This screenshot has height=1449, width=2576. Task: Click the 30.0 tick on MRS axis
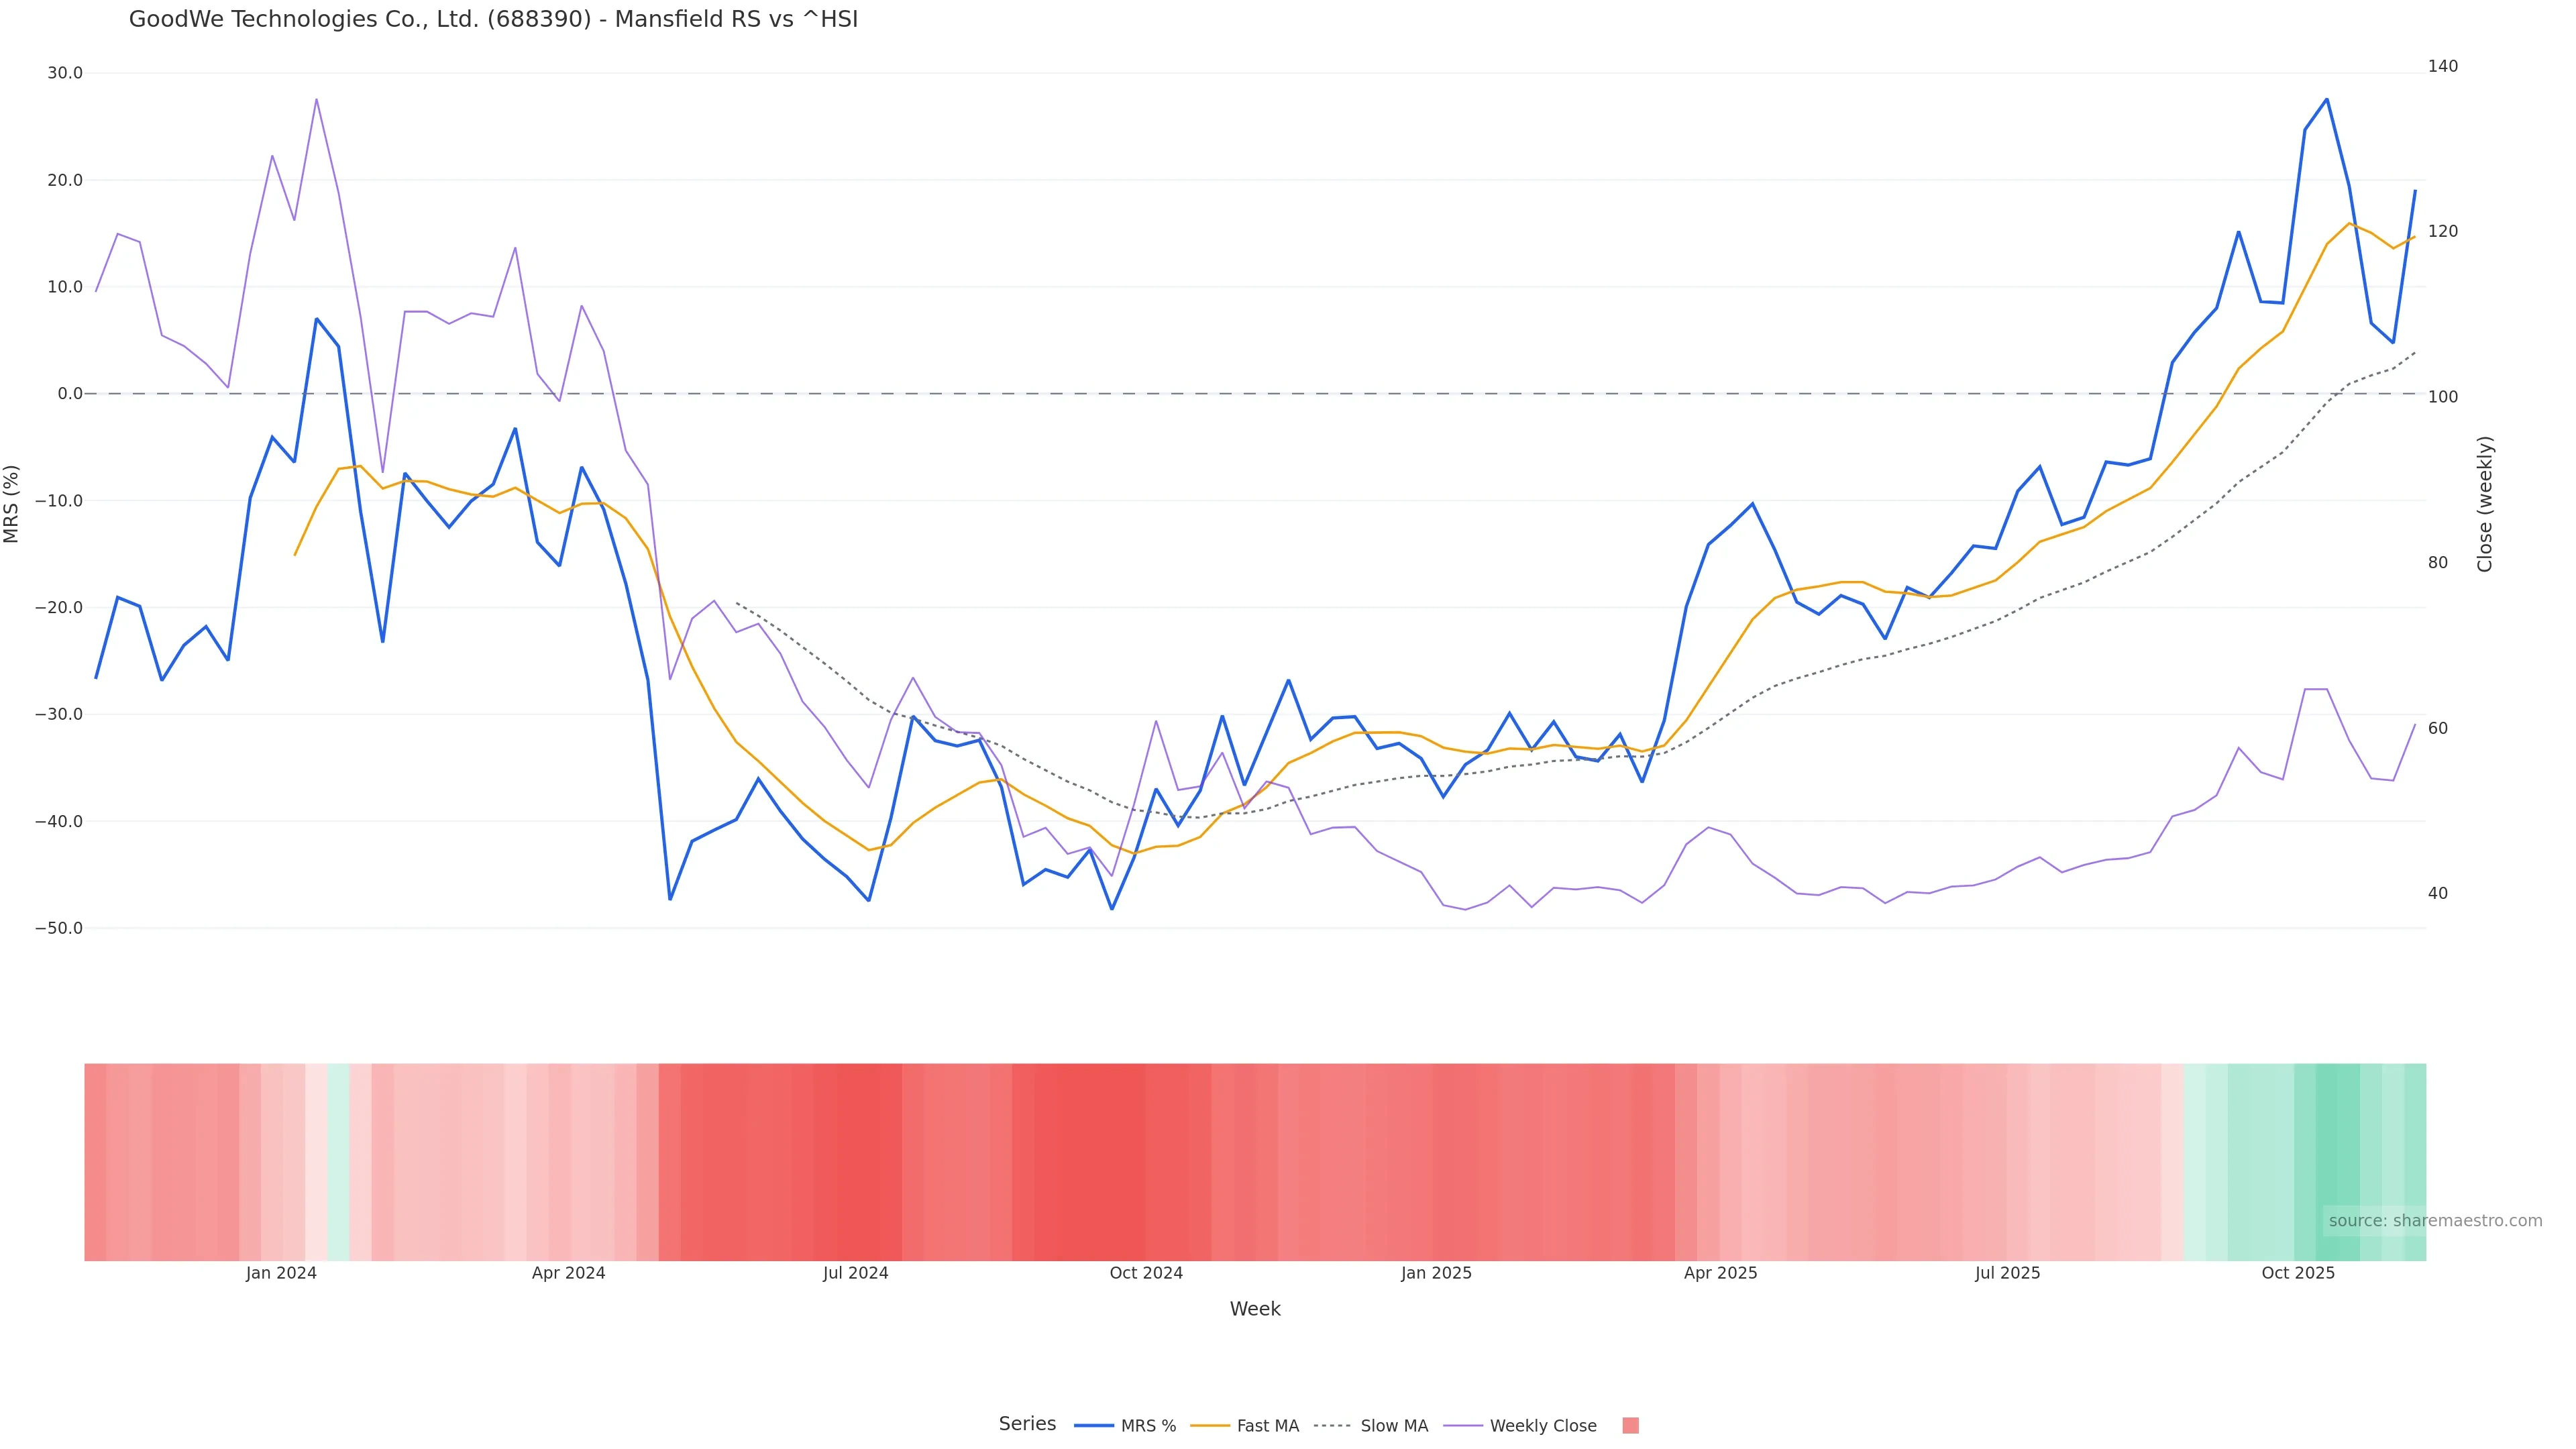click(65, 73)
